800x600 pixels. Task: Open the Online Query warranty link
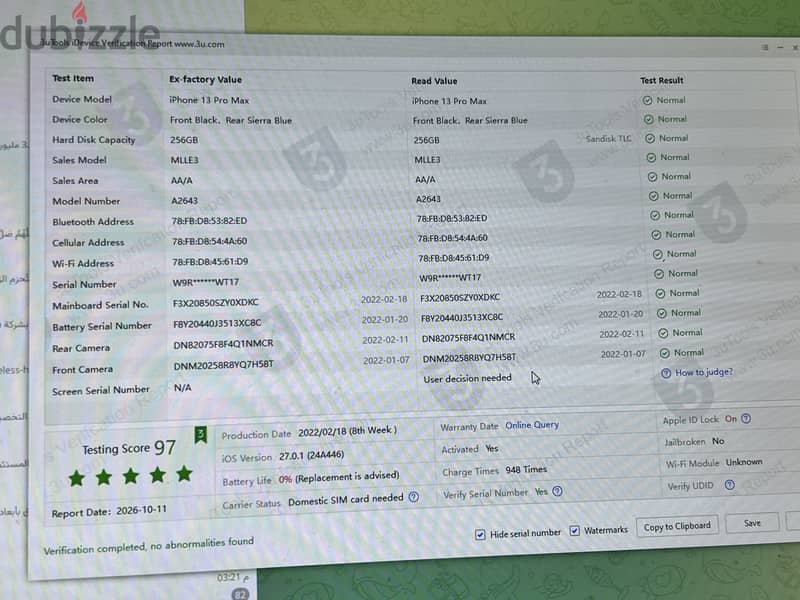(532, 425)
